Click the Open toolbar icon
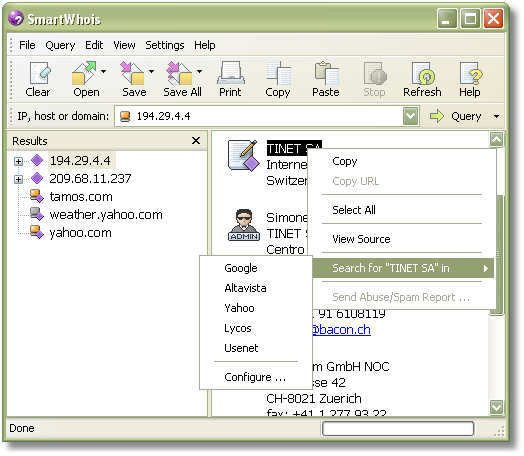 (x=84, y=73)
